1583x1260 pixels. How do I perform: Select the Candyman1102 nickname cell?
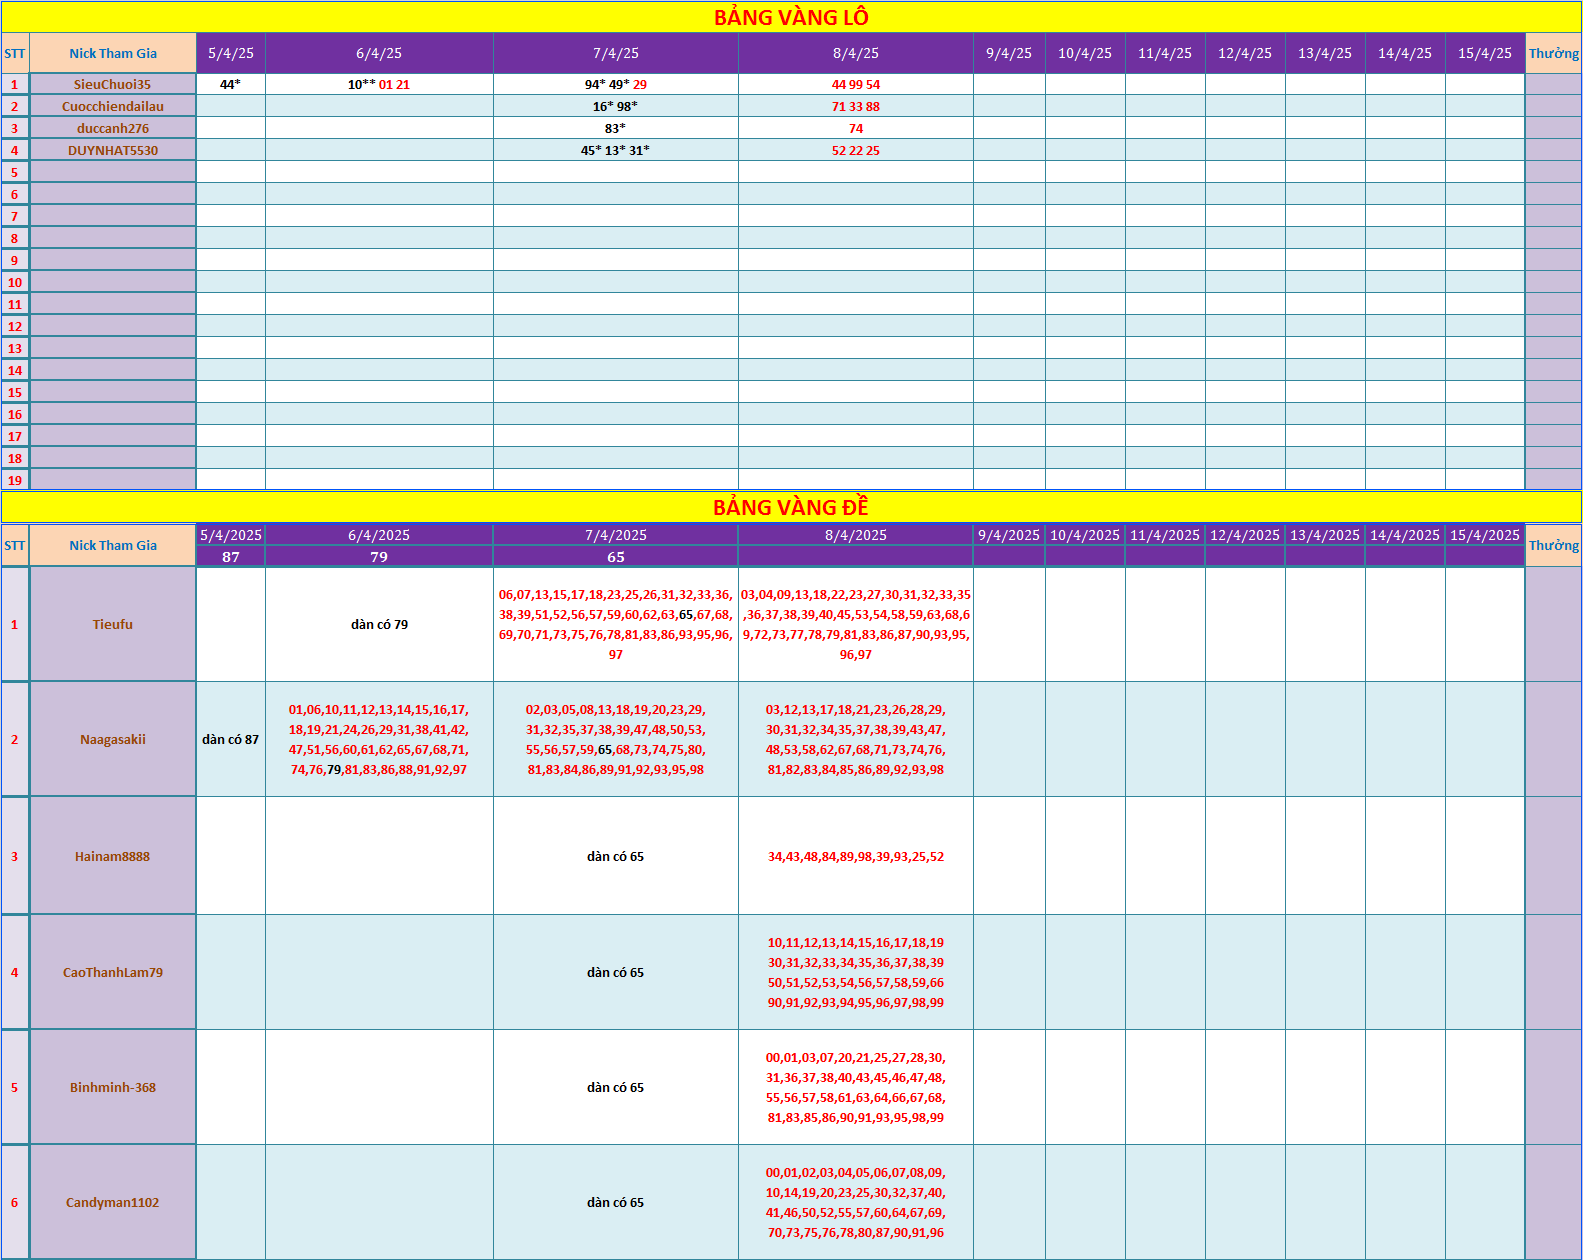point(112,1202)
